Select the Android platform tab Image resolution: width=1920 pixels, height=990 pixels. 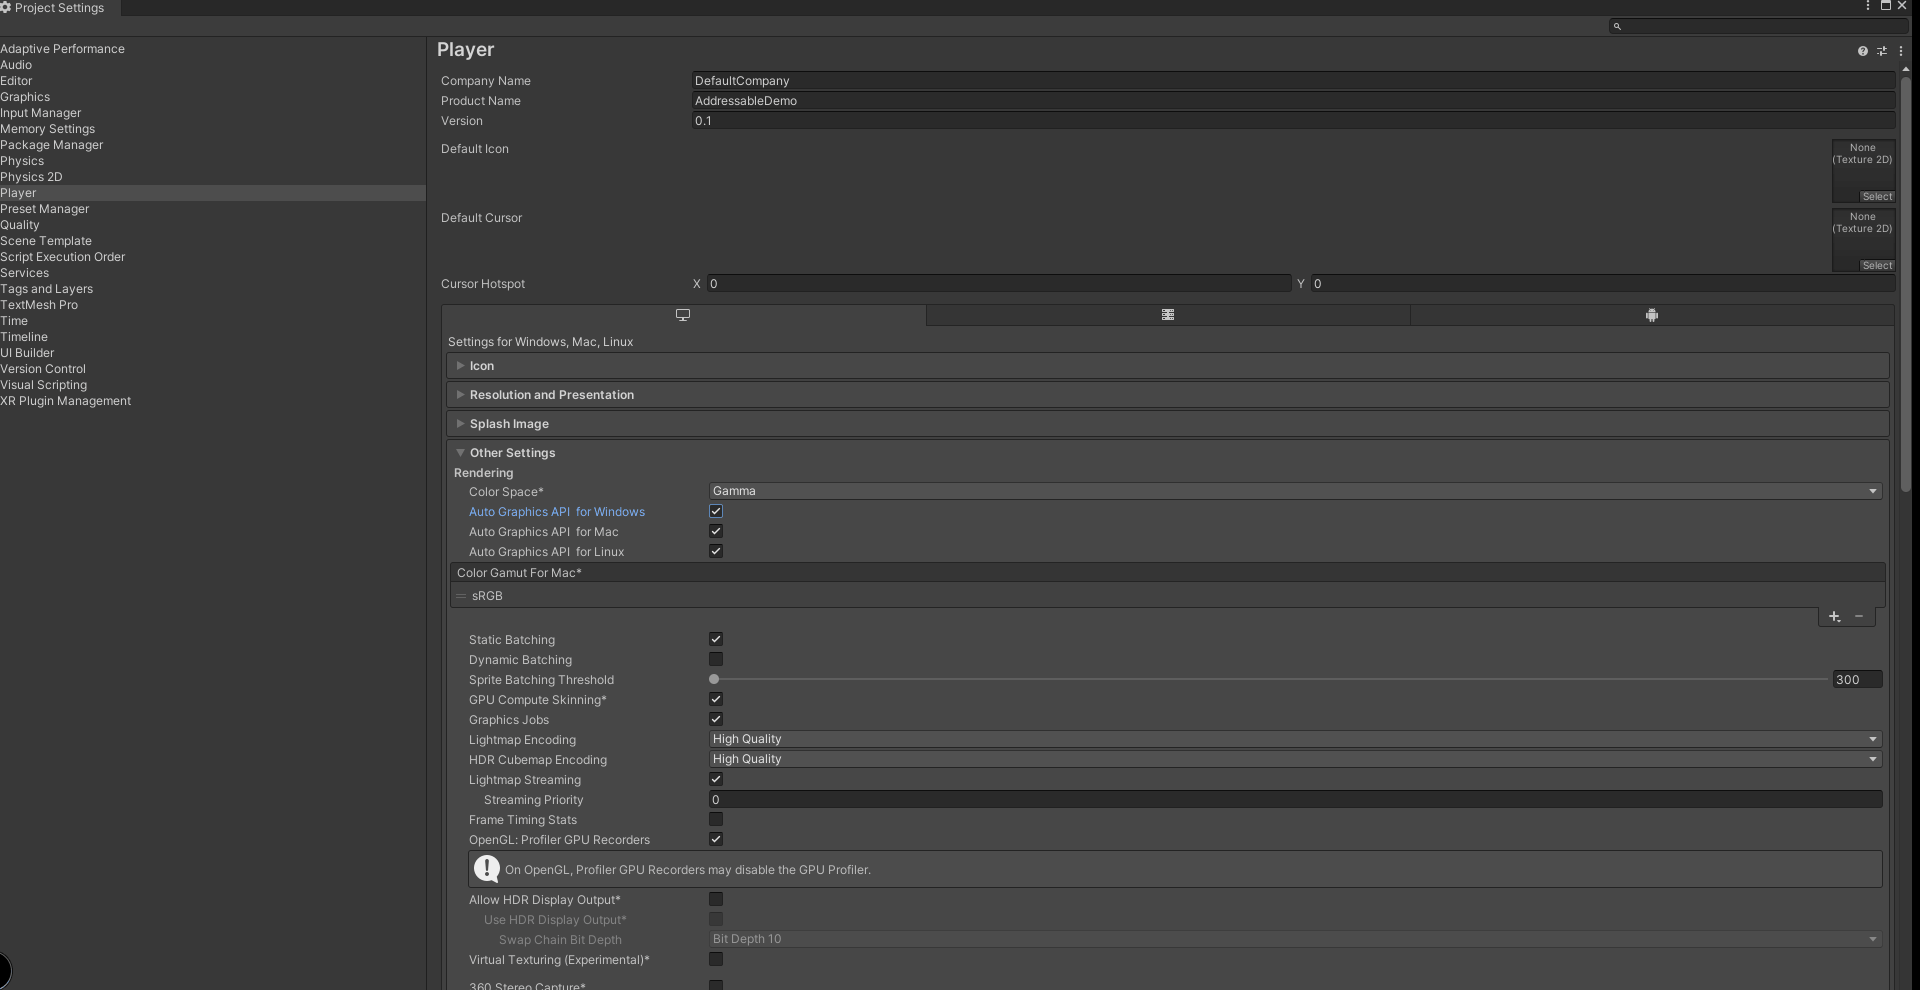pyautogui.click(x=1652, y=315)
